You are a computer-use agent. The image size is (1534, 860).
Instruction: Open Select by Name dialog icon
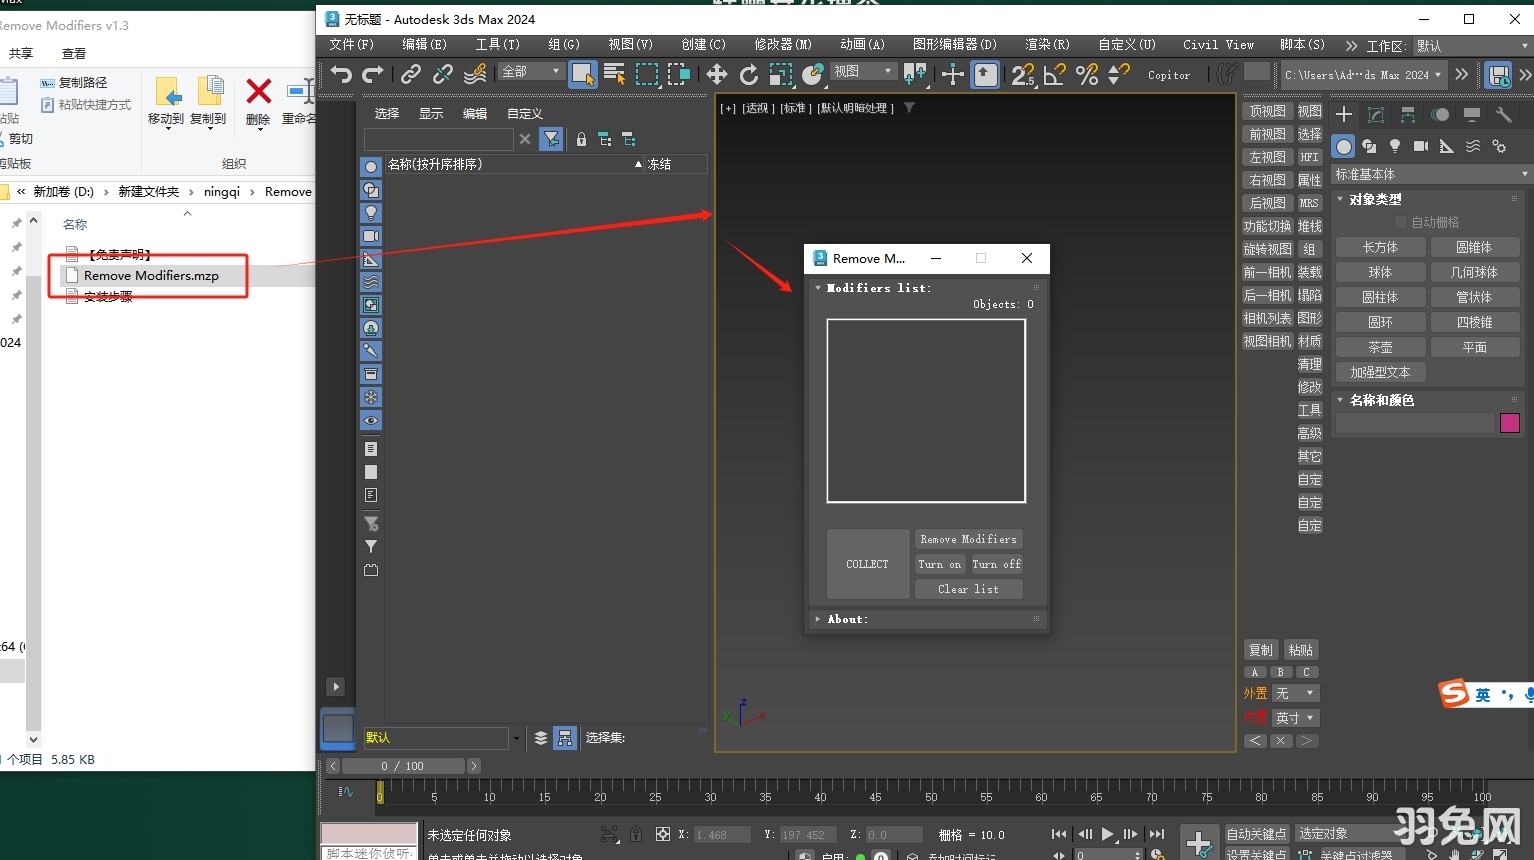(615, 75)
